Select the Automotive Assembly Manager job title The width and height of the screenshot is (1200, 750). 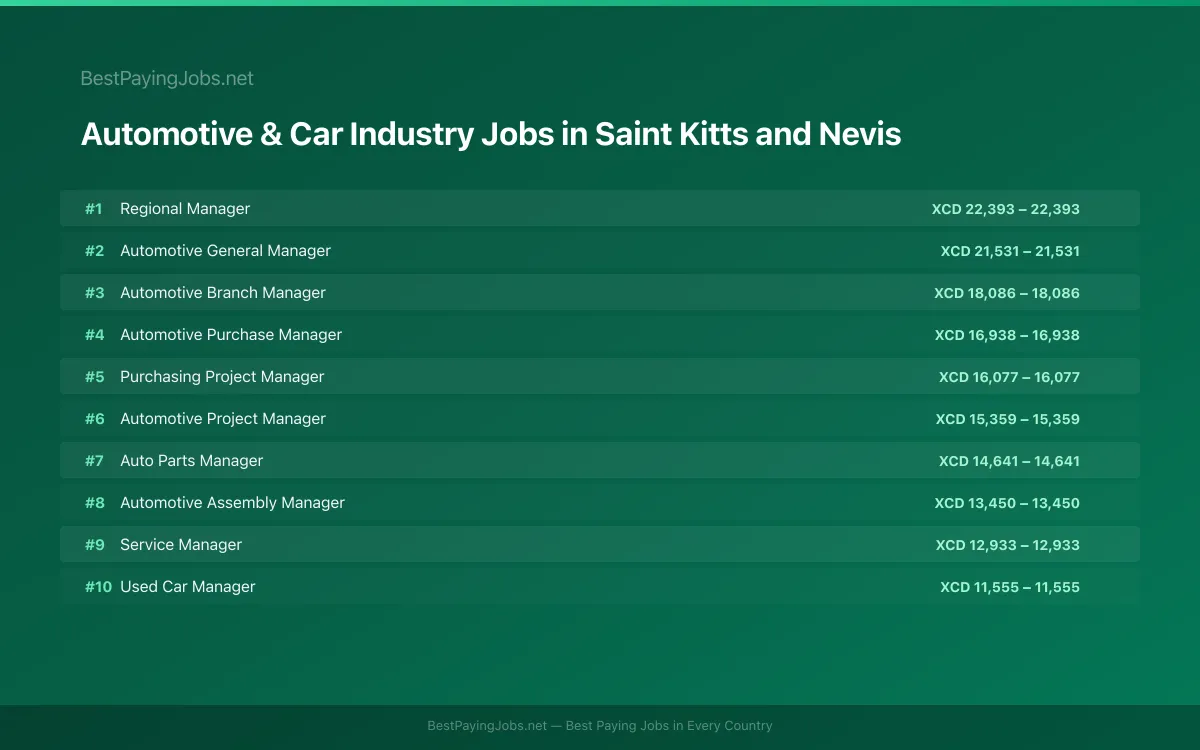pos(232,503)
